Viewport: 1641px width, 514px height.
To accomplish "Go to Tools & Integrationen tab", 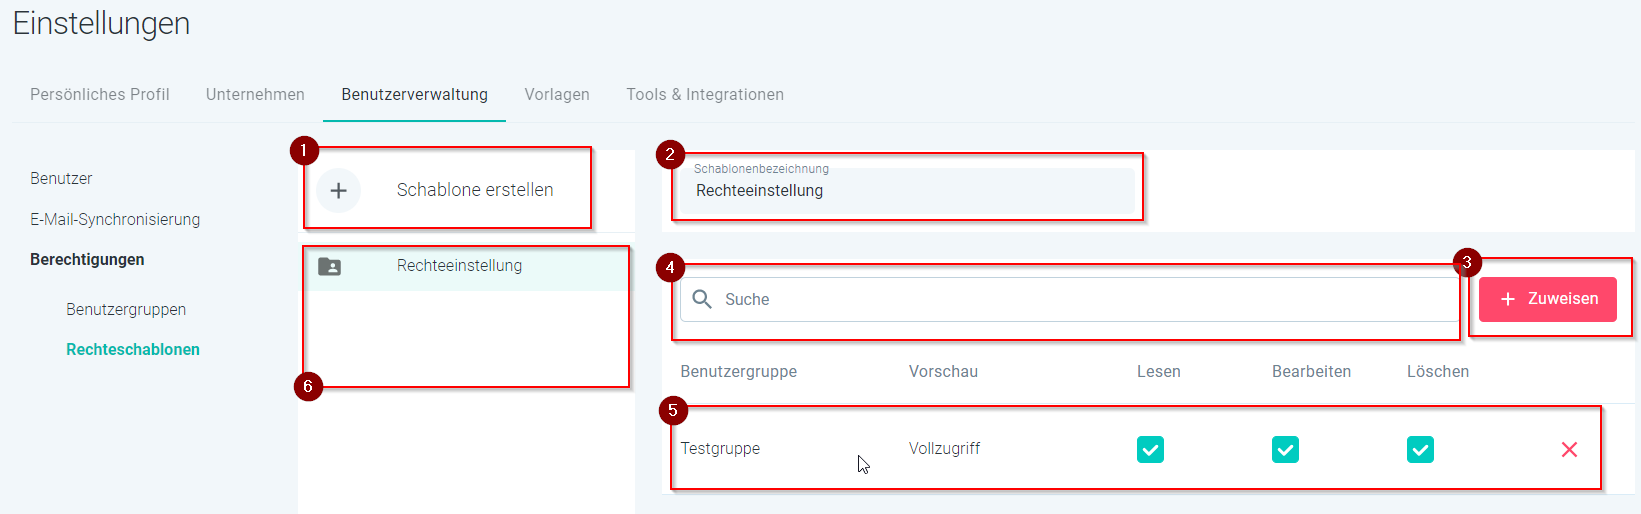I will pyautogui.click(x=705, y=94).
